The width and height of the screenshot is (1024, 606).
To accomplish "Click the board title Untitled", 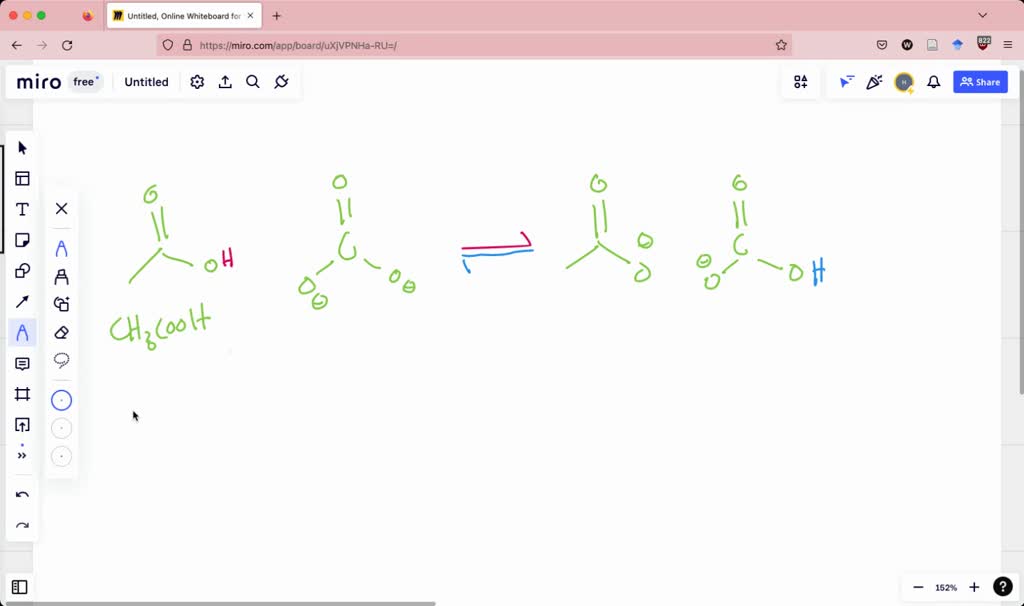I will (x=146, y=82).
